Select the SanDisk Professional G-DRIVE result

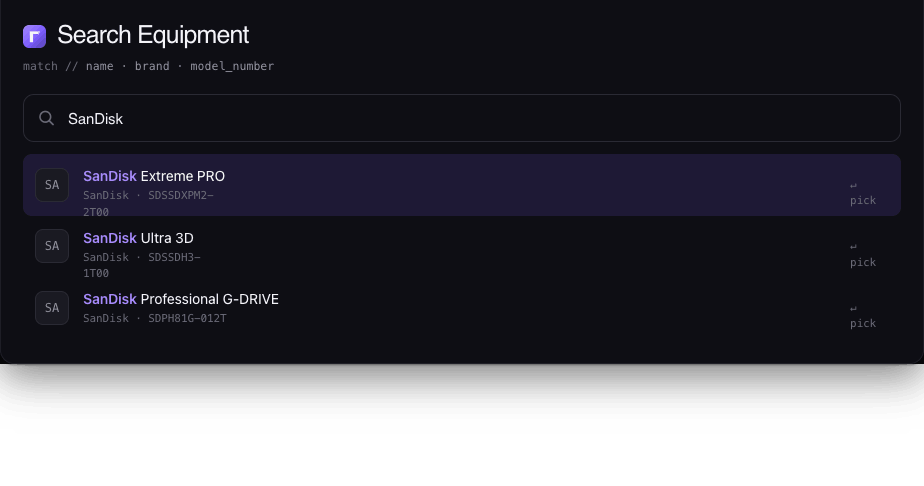click(462, 308)
